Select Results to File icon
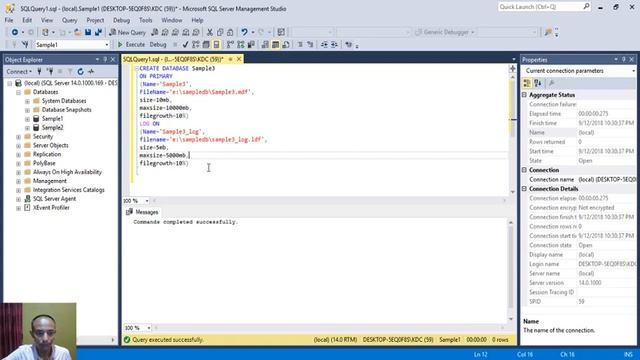640x360 pixels. coord(286,44)
